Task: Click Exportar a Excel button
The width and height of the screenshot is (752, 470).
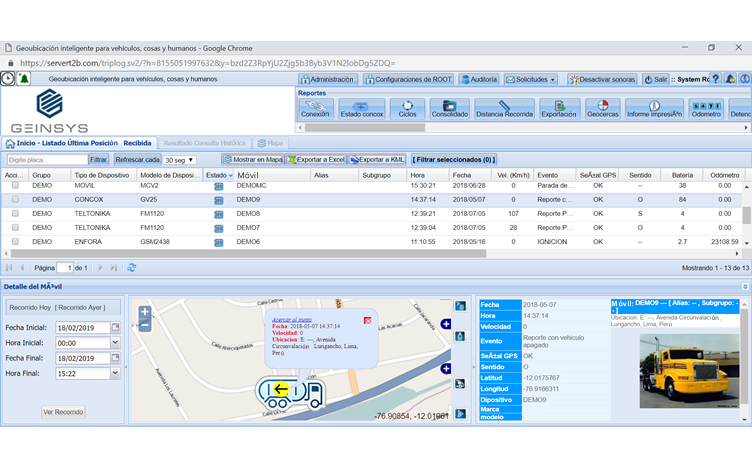Action: [316, 160]
